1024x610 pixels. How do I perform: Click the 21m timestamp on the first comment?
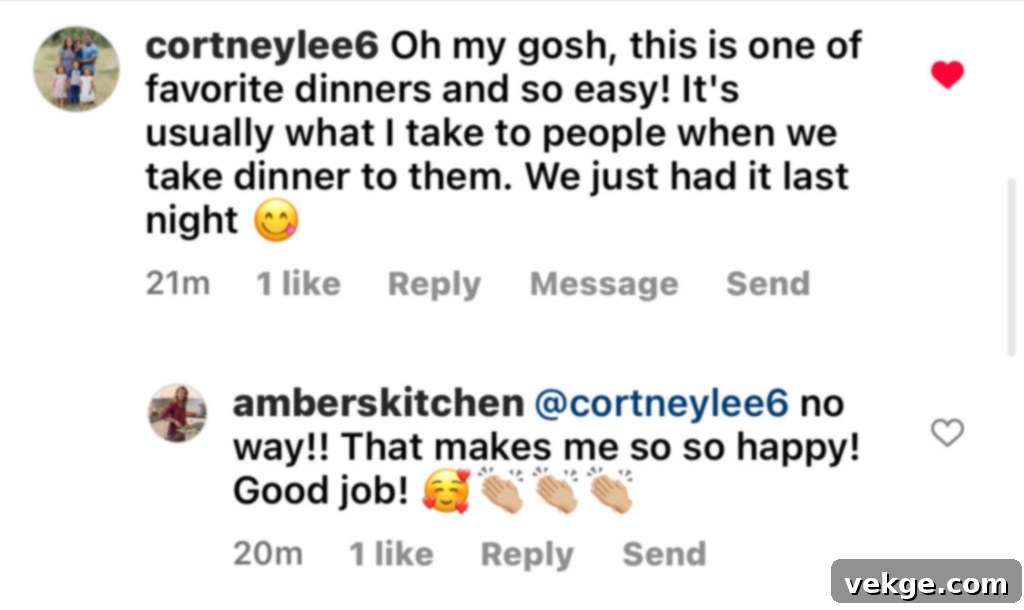click(178, 284)
